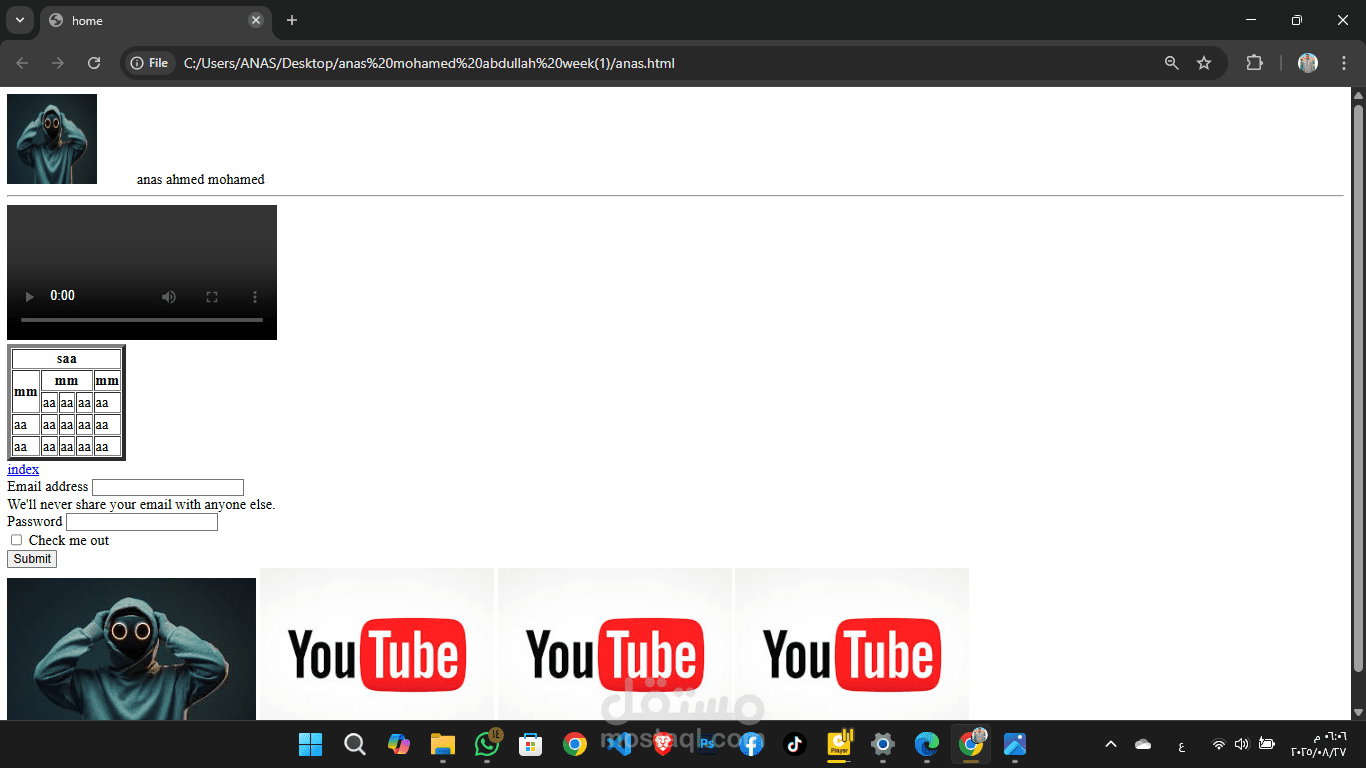Focus the Password input field
Image resolution: width=1366 pixels, height=768 pixels.
point(142,522)
